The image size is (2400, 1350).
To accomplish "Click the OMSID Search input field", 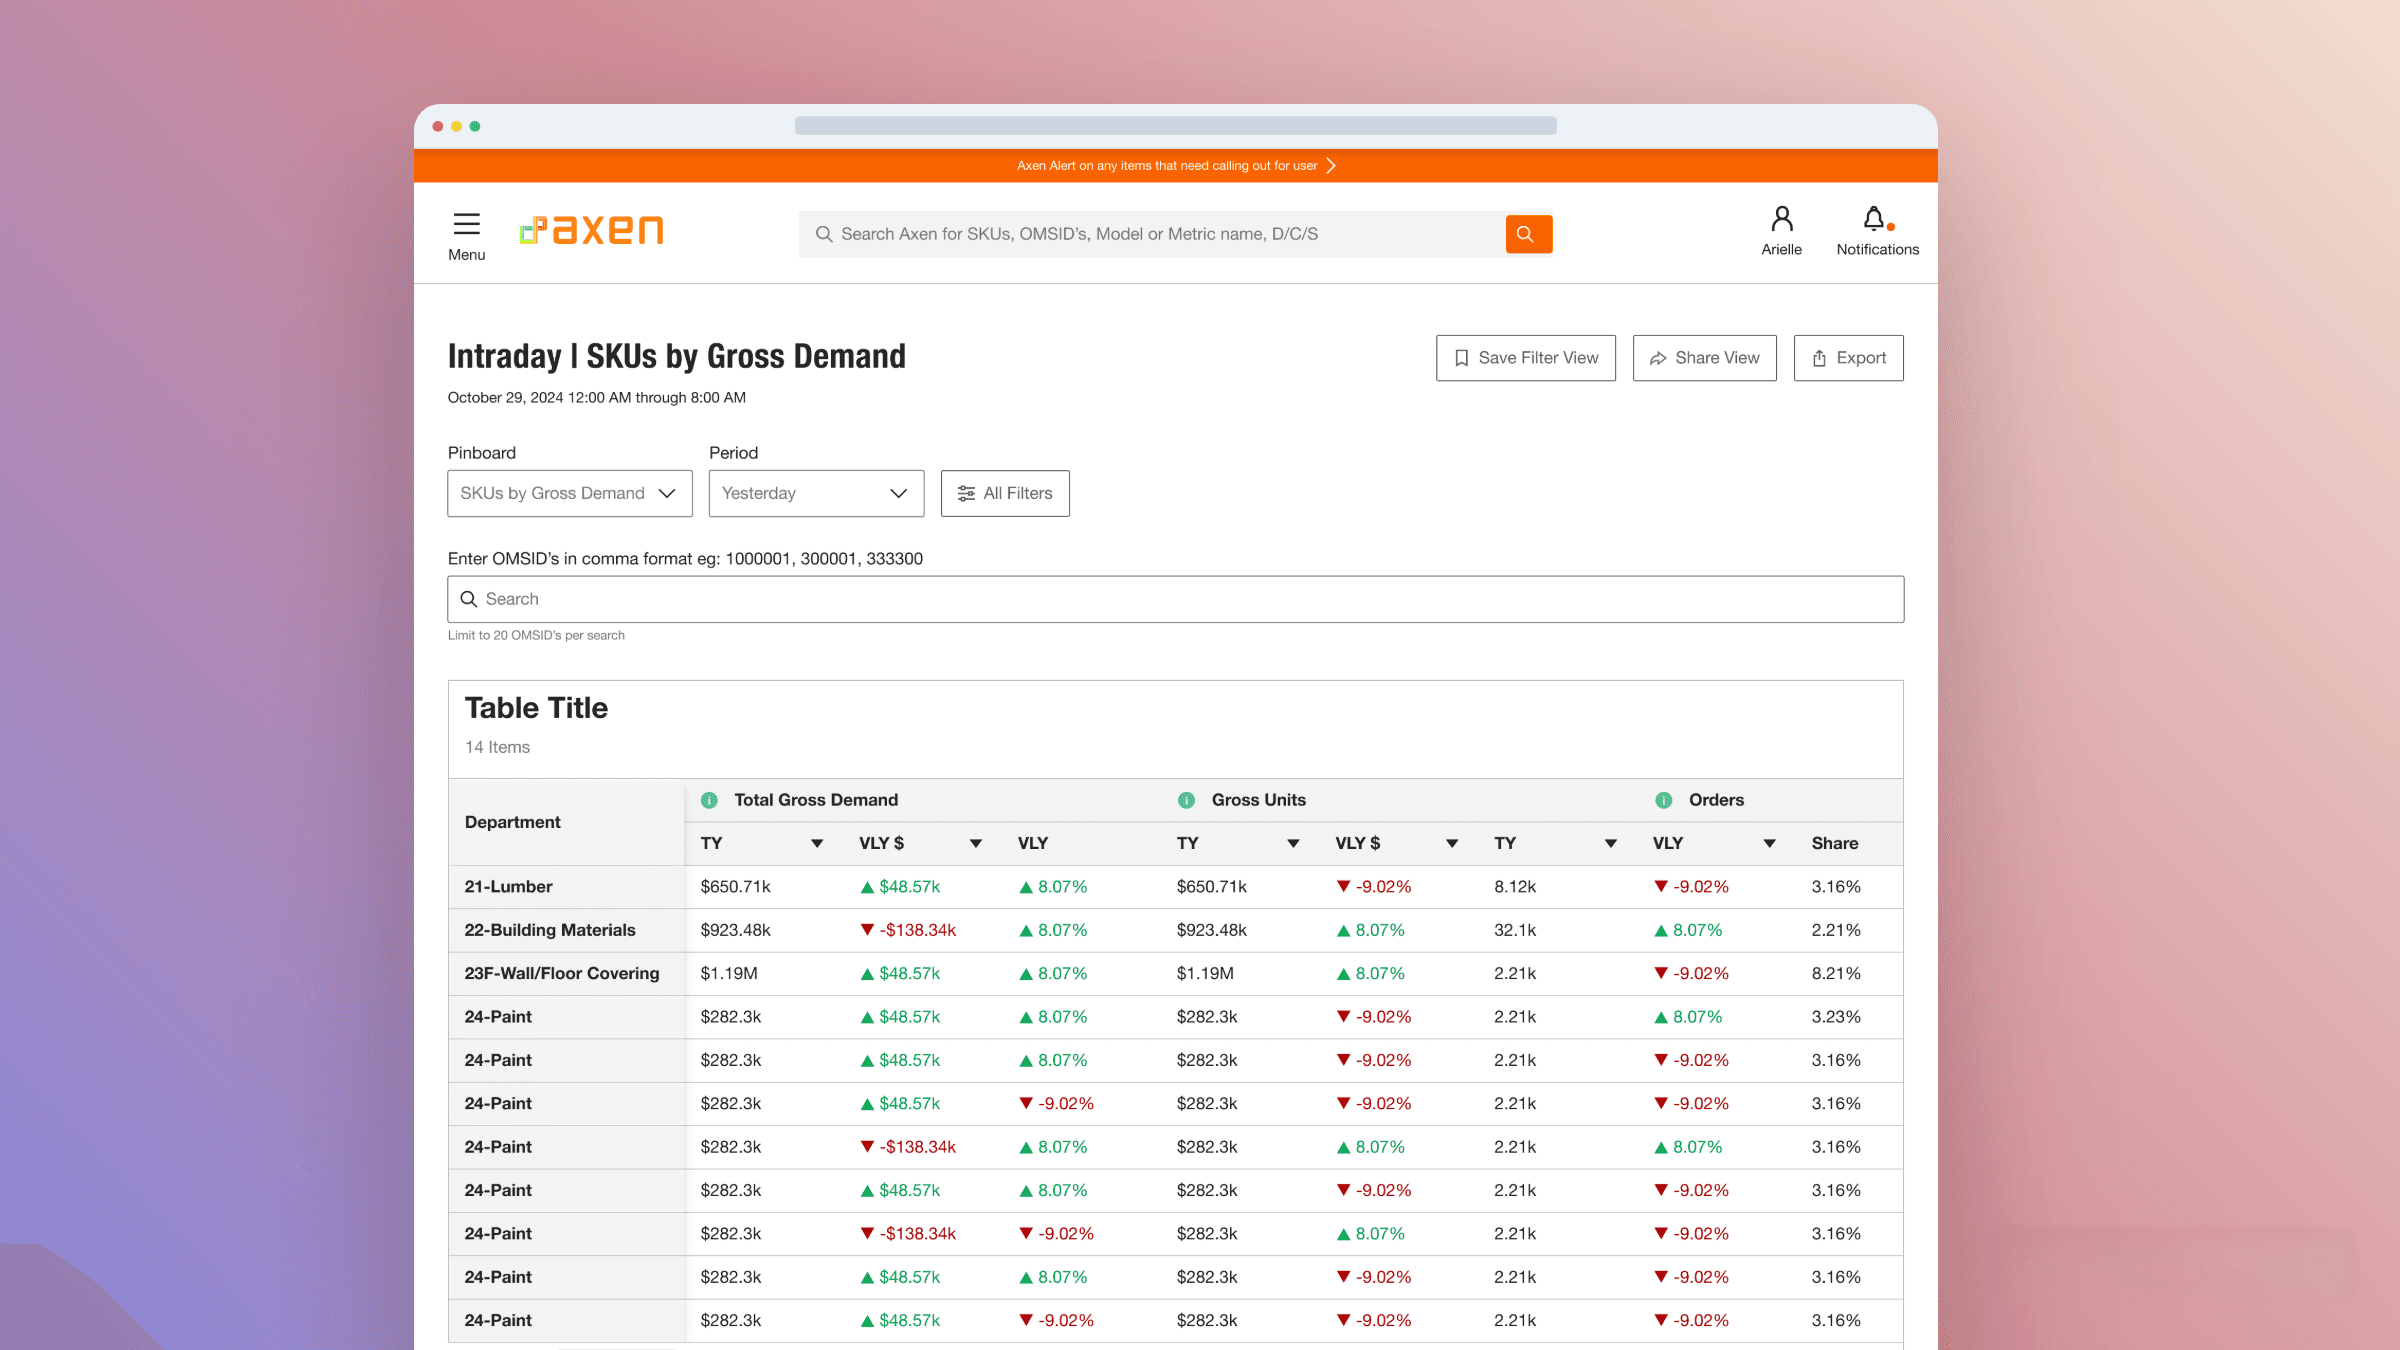I will click(1175, 599).
